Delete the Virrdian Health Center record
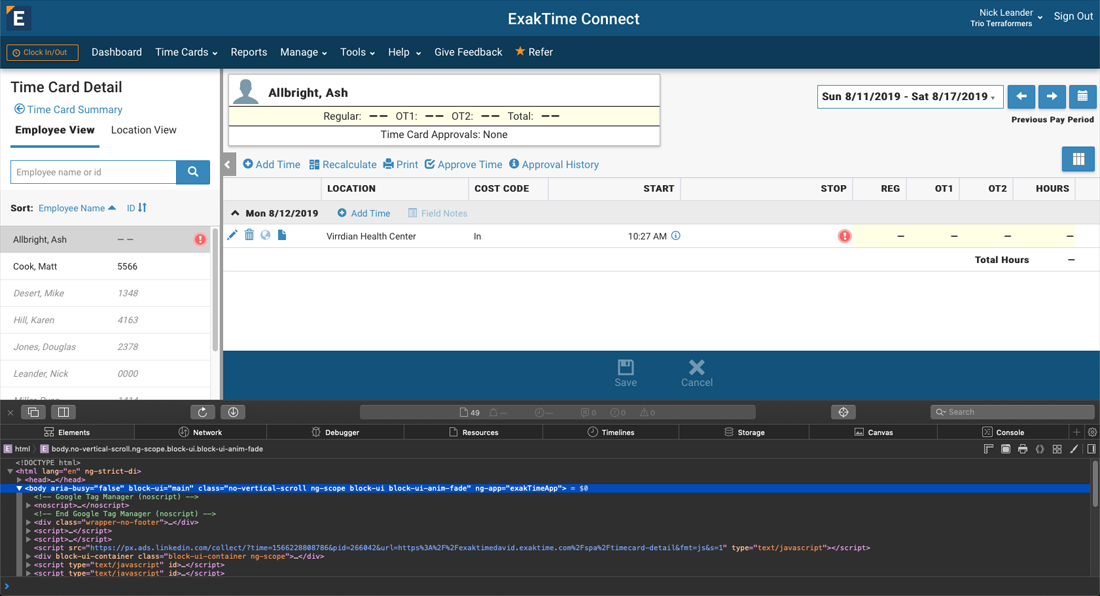The image size is (1100, 596). point(249,236)
